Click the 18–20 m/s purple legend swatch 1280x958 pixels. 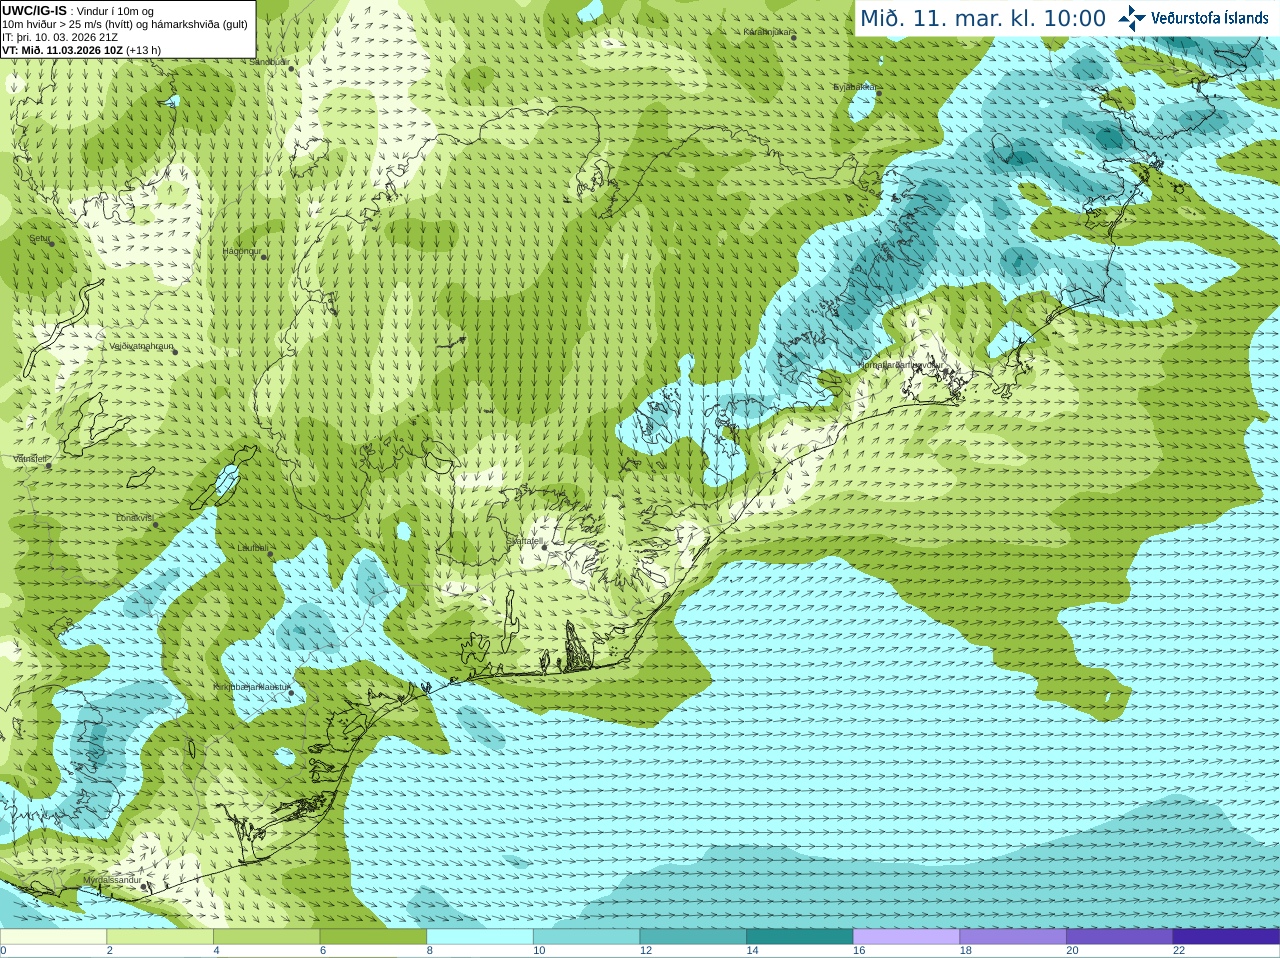(x=1013, y=937)
